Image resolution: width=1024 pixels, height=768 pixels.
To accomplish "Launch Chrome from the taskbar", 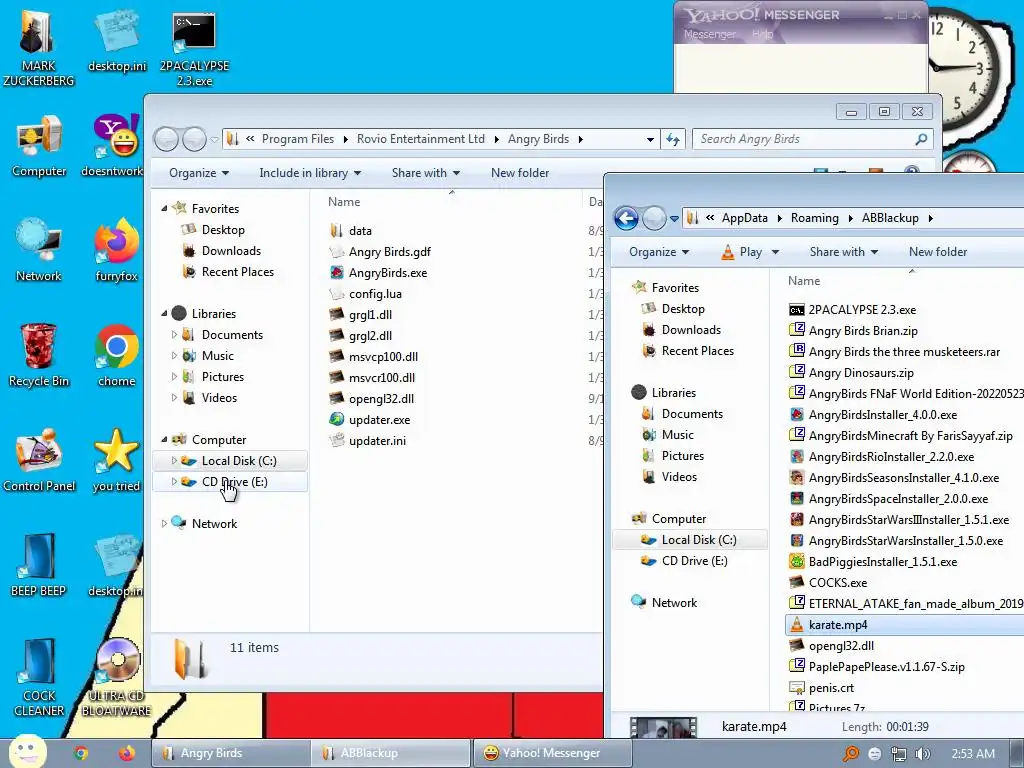I will (x=81, y=753).
